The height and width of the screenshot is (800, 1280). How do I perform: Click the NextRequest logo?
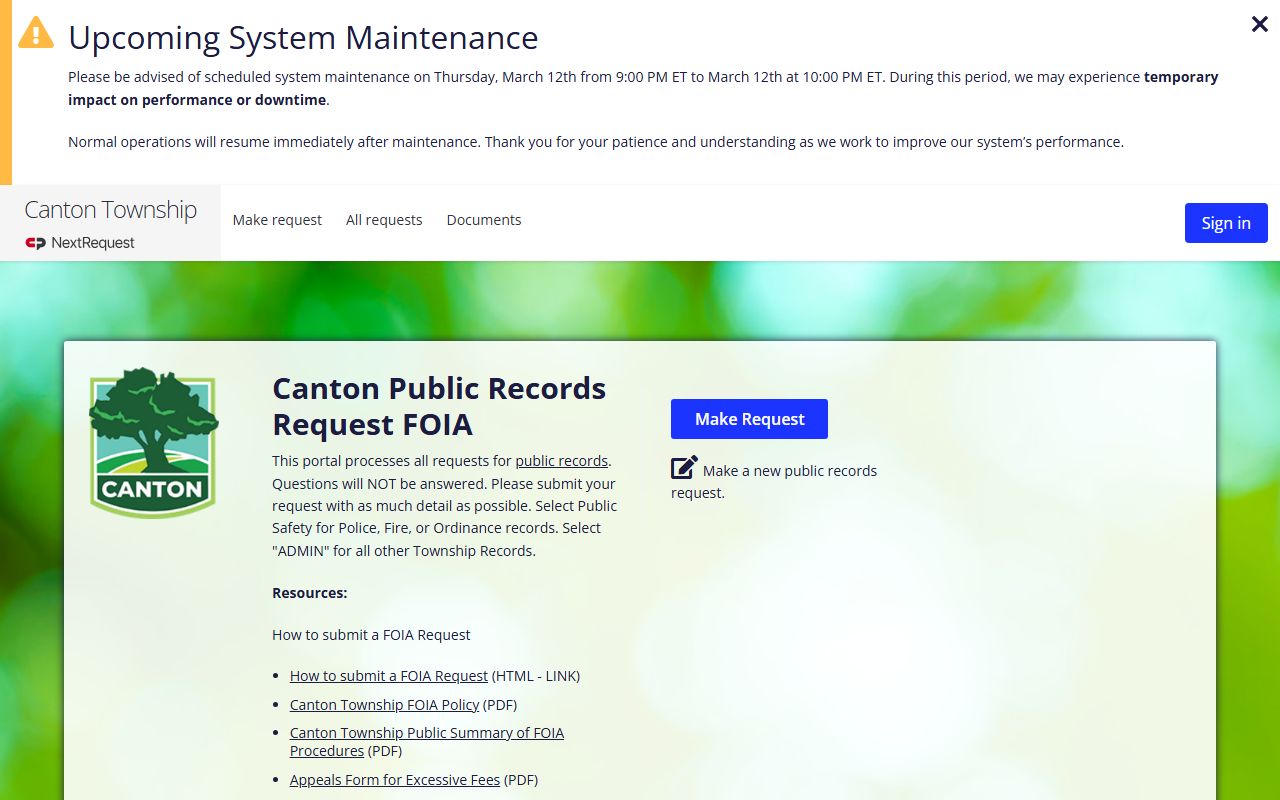click(80, 243)
